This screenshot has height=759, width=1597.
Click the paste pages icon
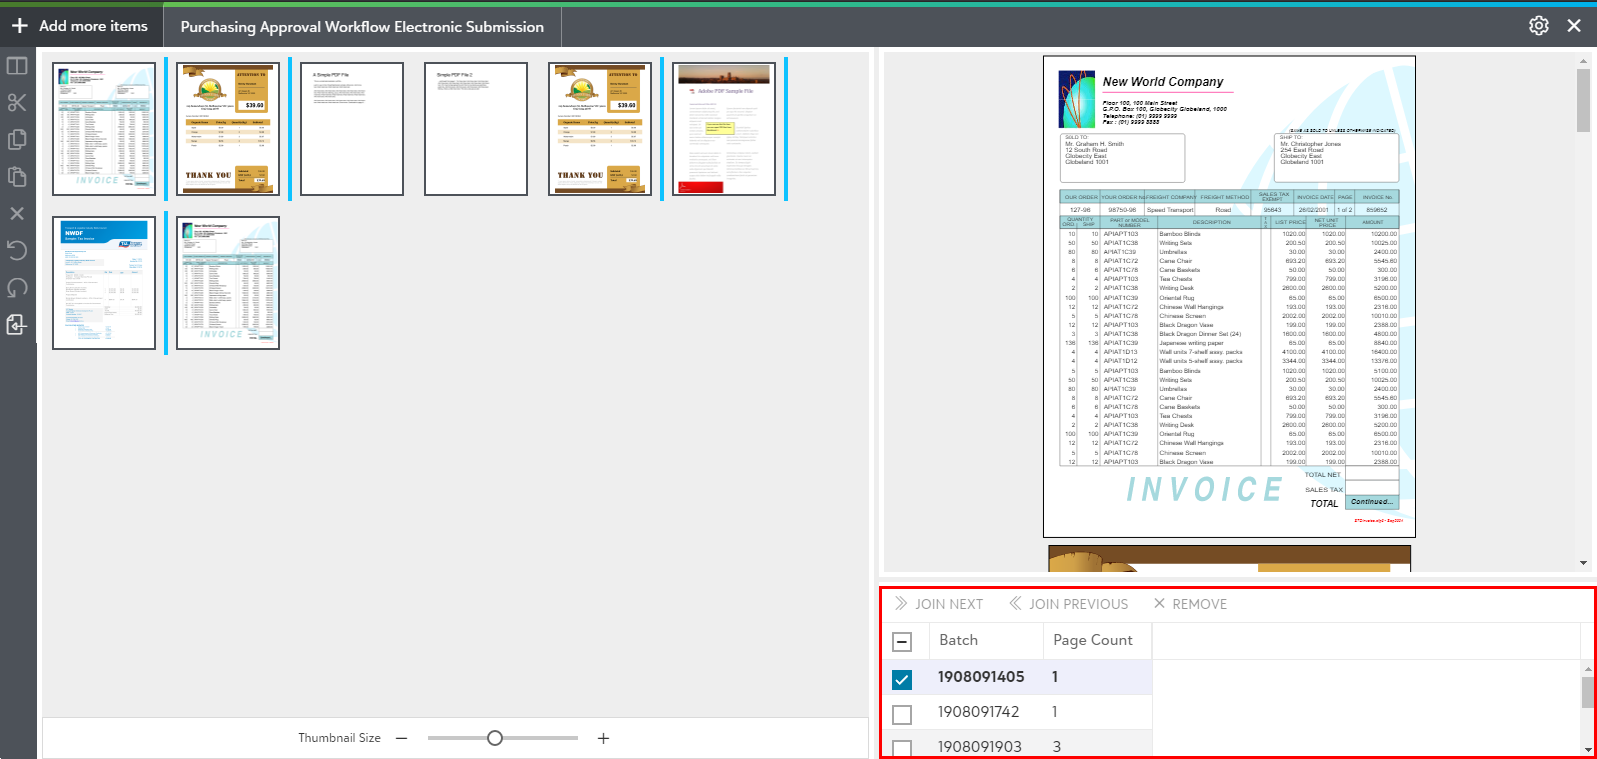coord(17,177)
